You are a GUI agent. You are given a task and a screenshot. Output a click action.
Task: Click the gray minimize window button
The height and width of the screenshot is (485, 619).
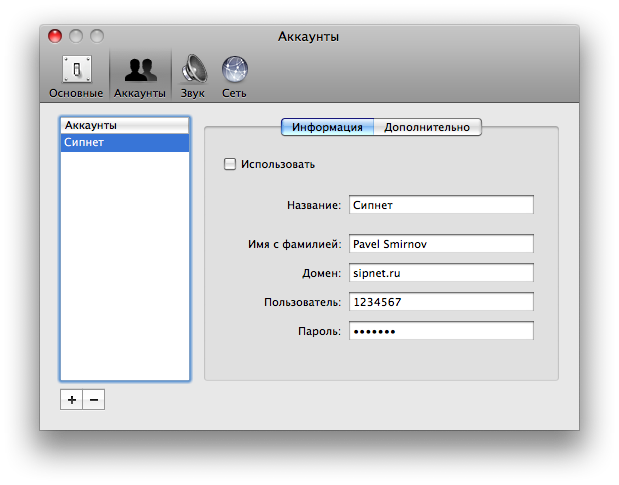[76, 36]
